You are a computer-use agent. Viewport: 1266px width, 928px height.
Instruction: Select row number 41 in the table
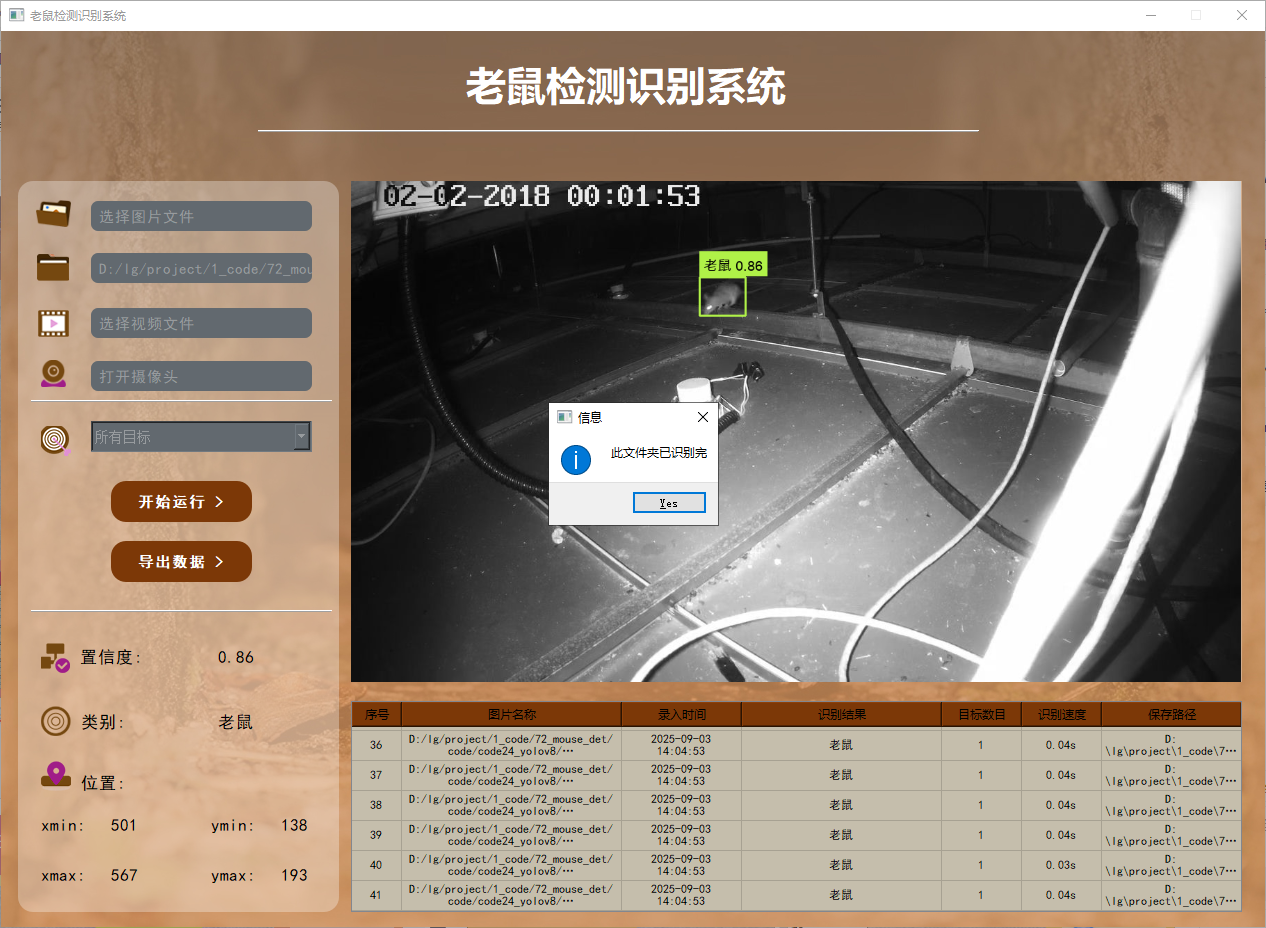376,895
